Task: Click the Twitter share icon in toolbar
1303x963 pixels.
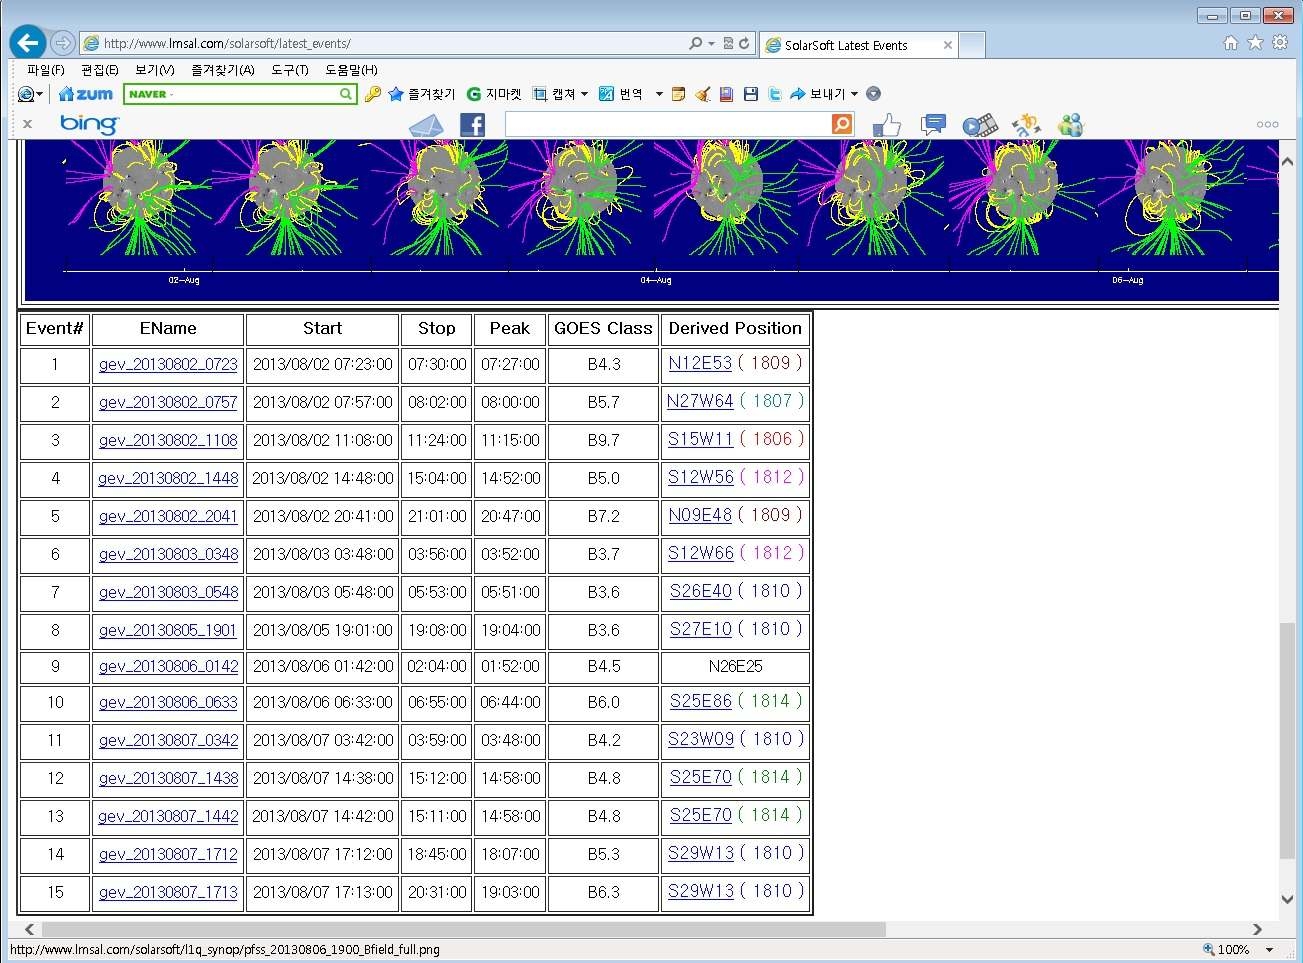Action: (775, 94)
